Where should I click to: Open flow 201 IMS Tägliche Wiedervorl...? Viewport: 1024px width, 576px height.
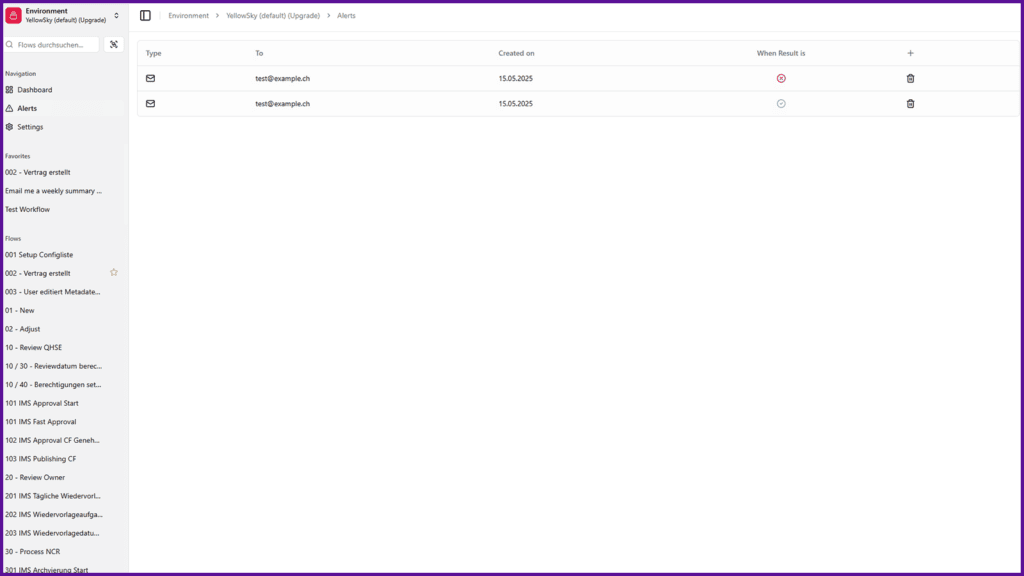click(x=53, y=496)
